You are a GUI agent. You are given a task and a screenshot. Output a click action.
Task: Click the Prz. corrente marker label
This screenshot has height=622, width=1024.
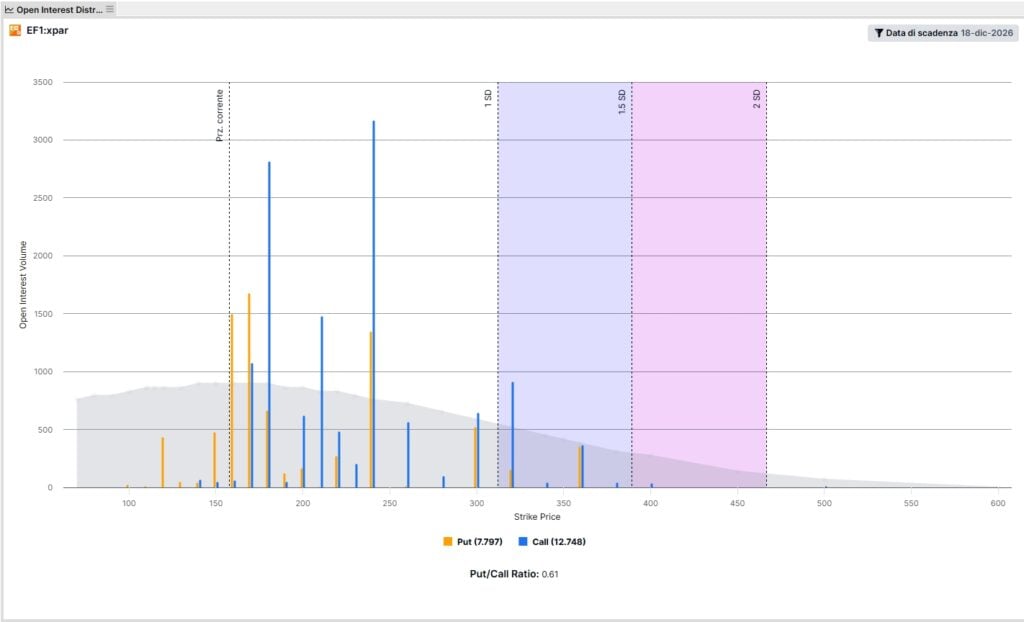pyautogui.click(x=220, y=116)
